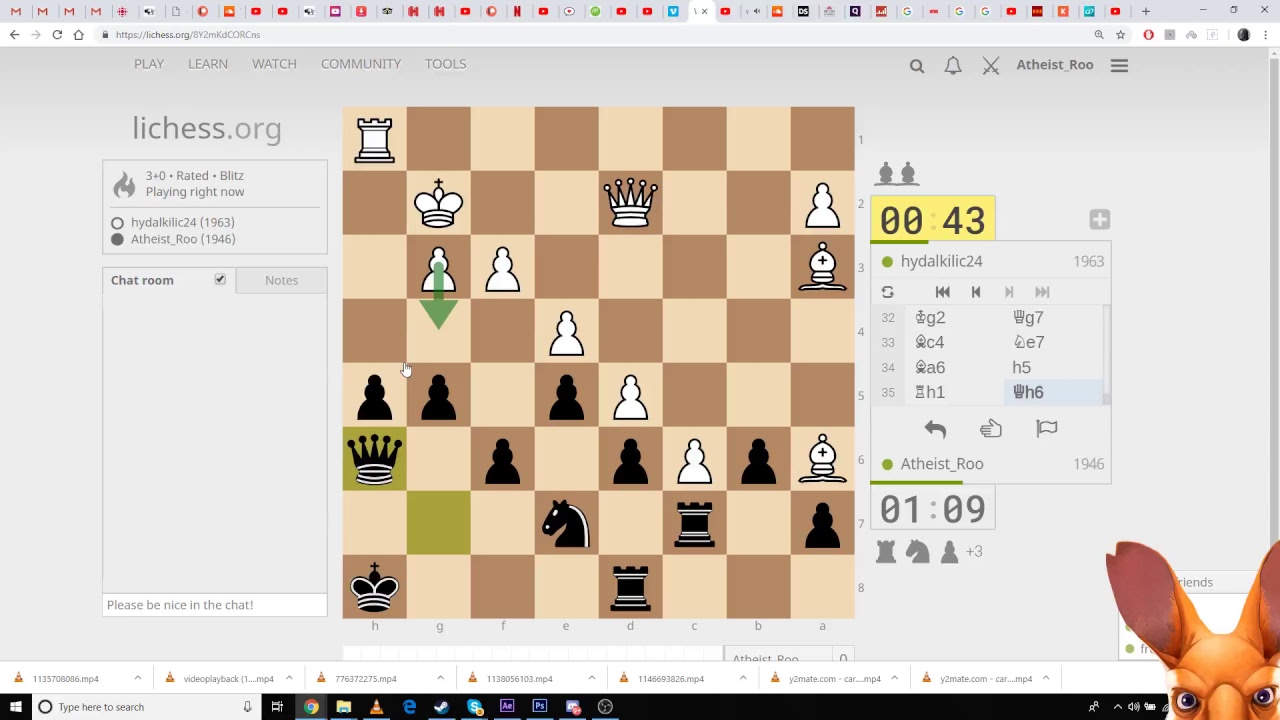
Task: Give opponent more time with plus icon
Action: point(1099,220)
